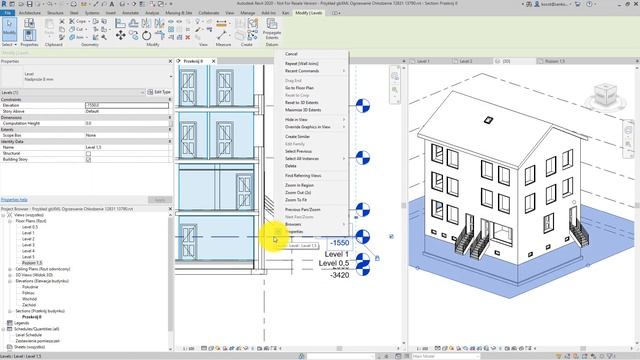Click the lock icon near Level 1 head

coord(377,258)
